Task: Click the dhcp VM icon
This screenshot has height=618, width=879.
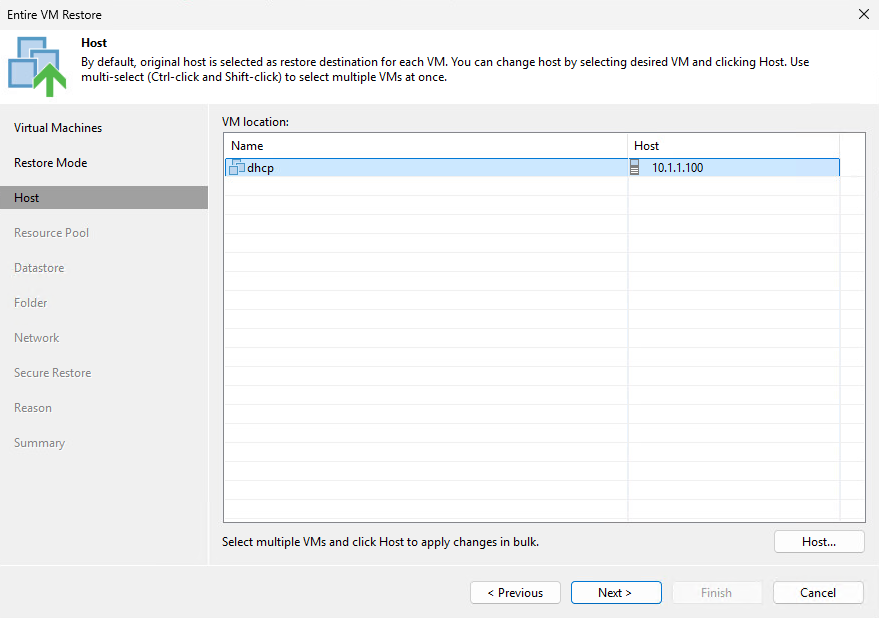Action: click(x=237, y=167)
